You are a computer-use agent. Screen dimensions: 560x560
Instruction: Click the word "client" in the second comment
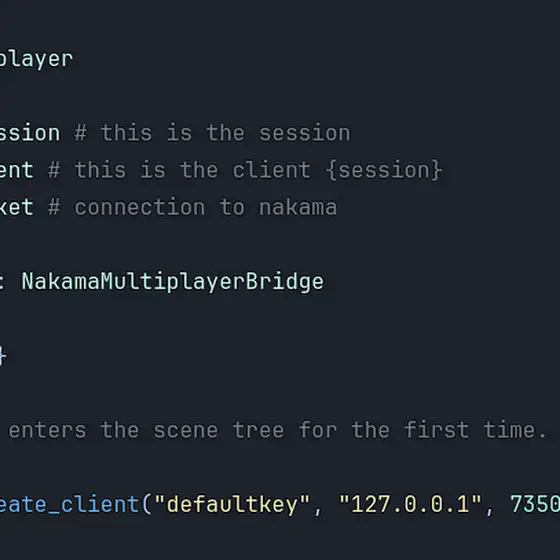point(271,170)
